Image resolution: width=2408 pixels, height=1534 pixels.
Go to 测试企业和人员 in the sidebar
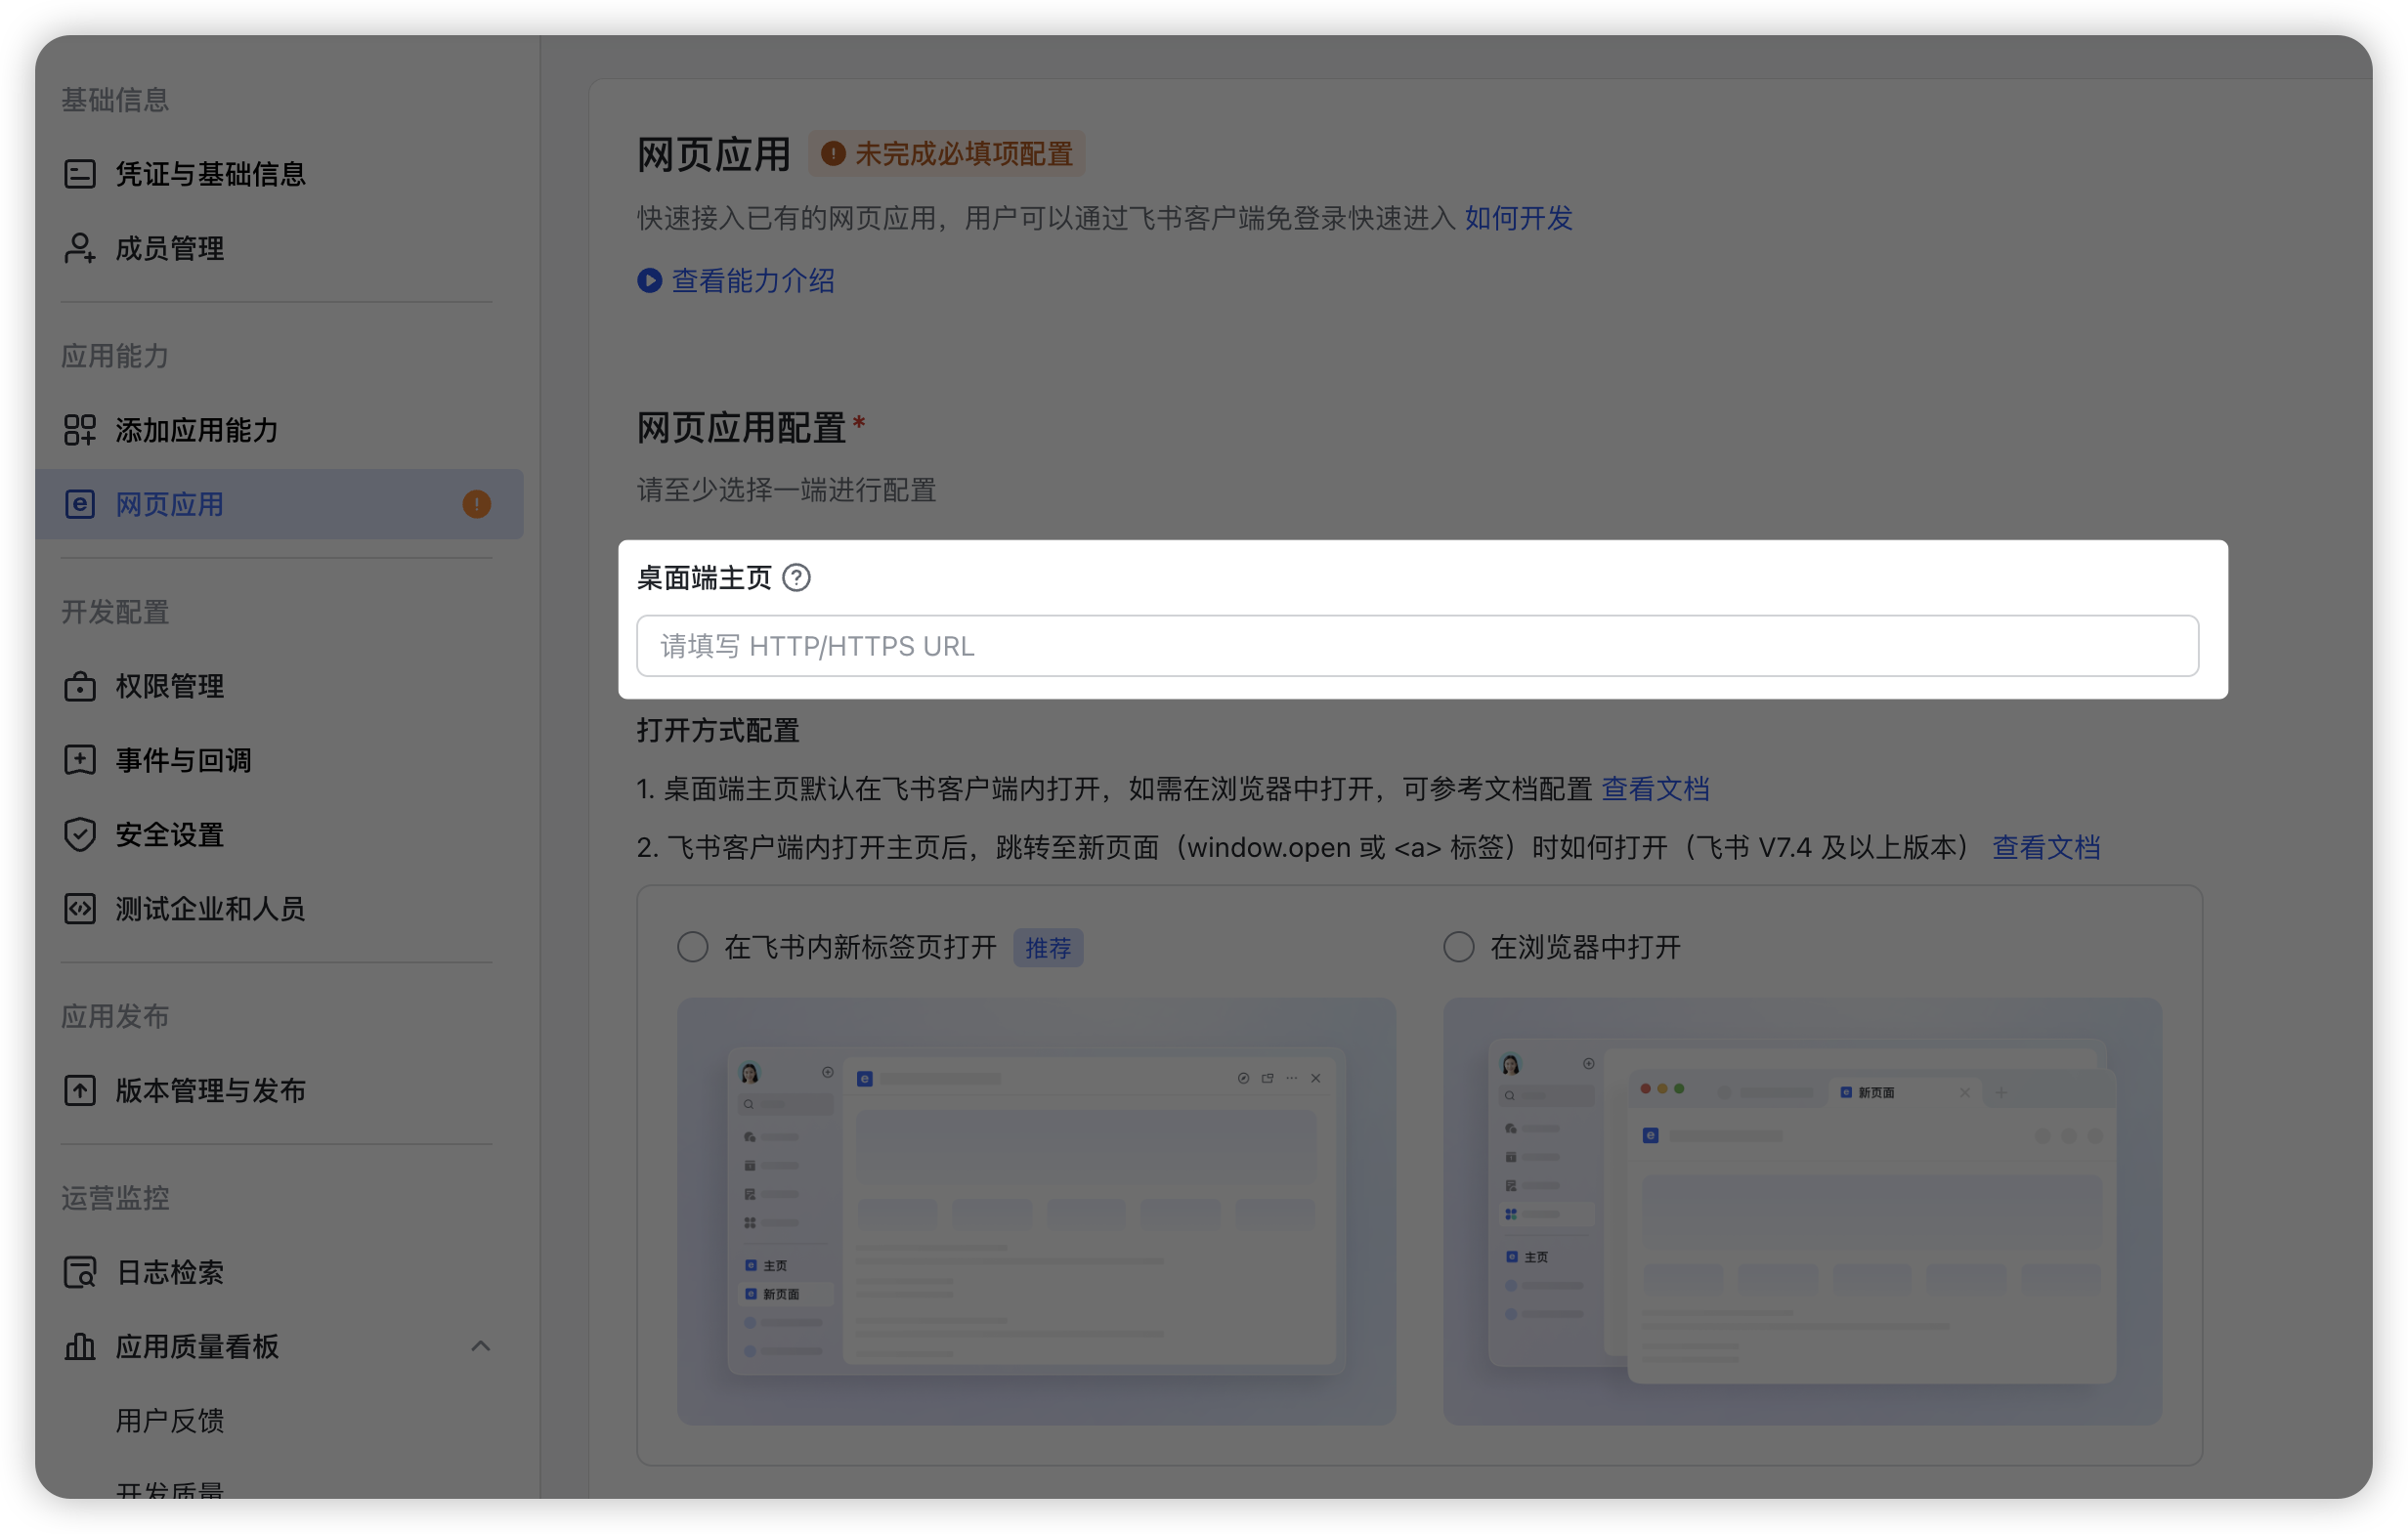210,908
